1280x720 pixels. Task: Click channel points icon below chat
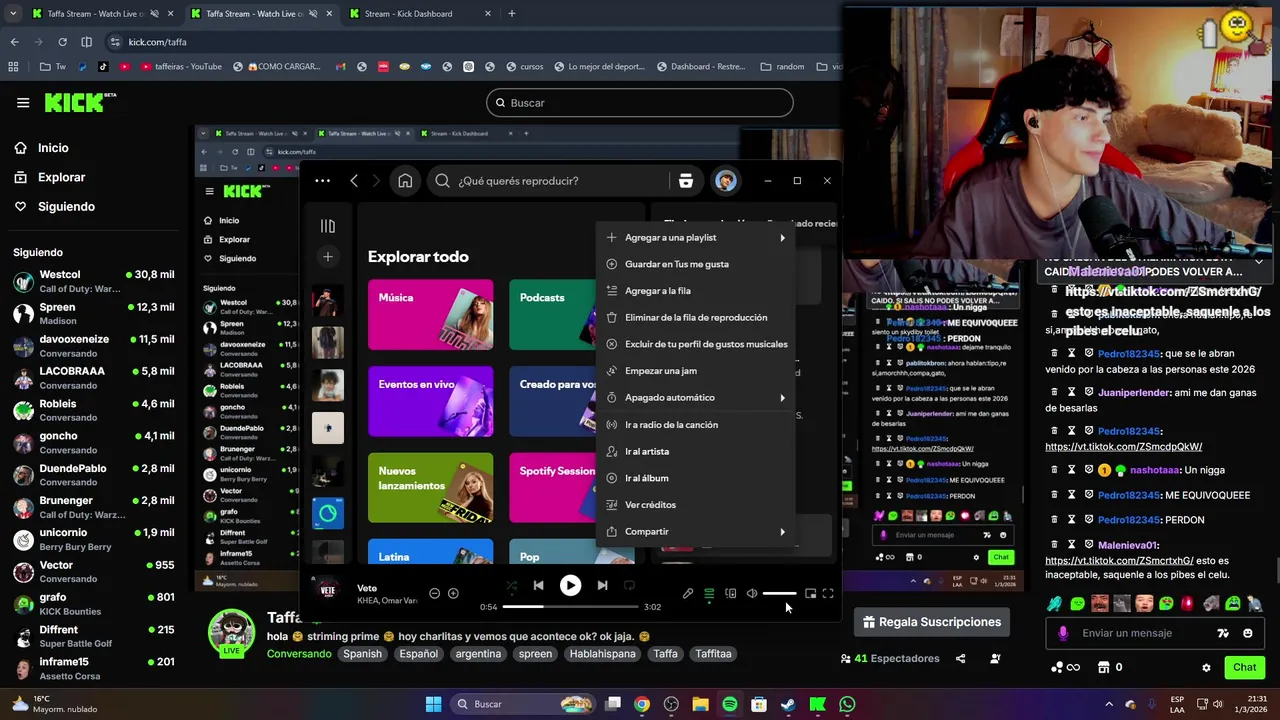pyautogui.click(x=1058, y=667)
